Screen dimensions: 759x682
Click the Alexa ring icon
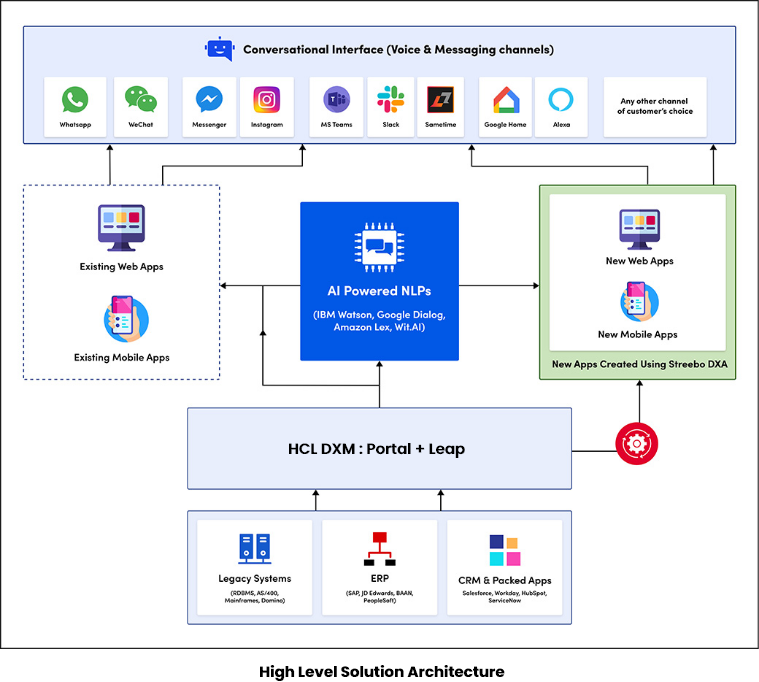[x=561, y=99]
